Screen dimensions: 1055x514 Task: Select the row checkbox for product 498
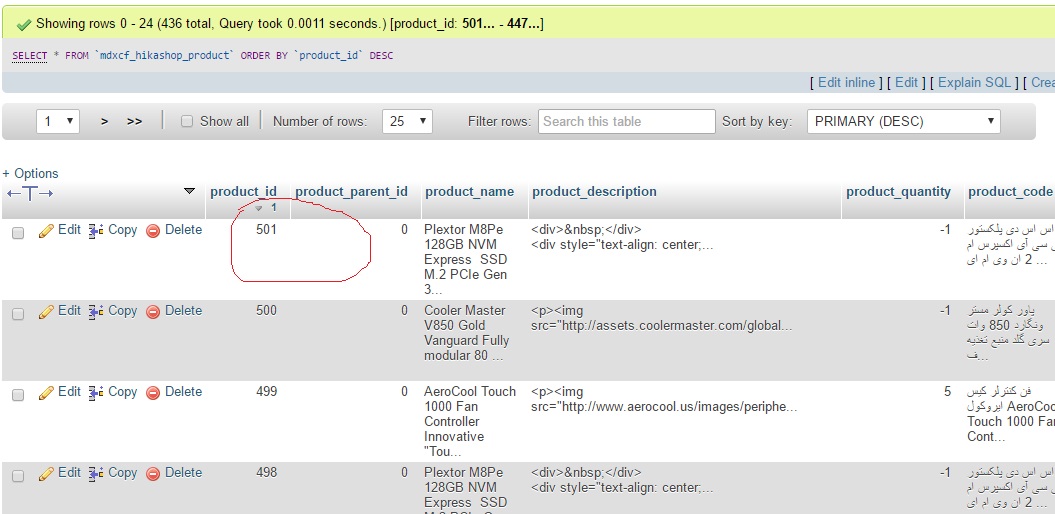coord(18,476)
